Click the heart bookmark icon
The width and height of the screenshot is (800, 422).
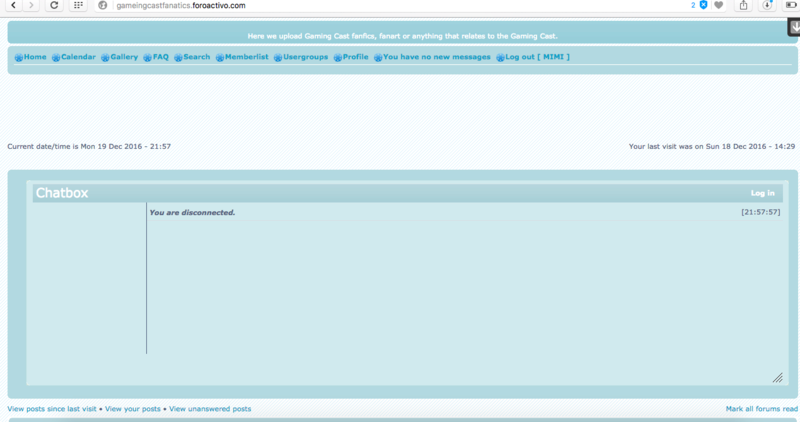pos(719,5)
